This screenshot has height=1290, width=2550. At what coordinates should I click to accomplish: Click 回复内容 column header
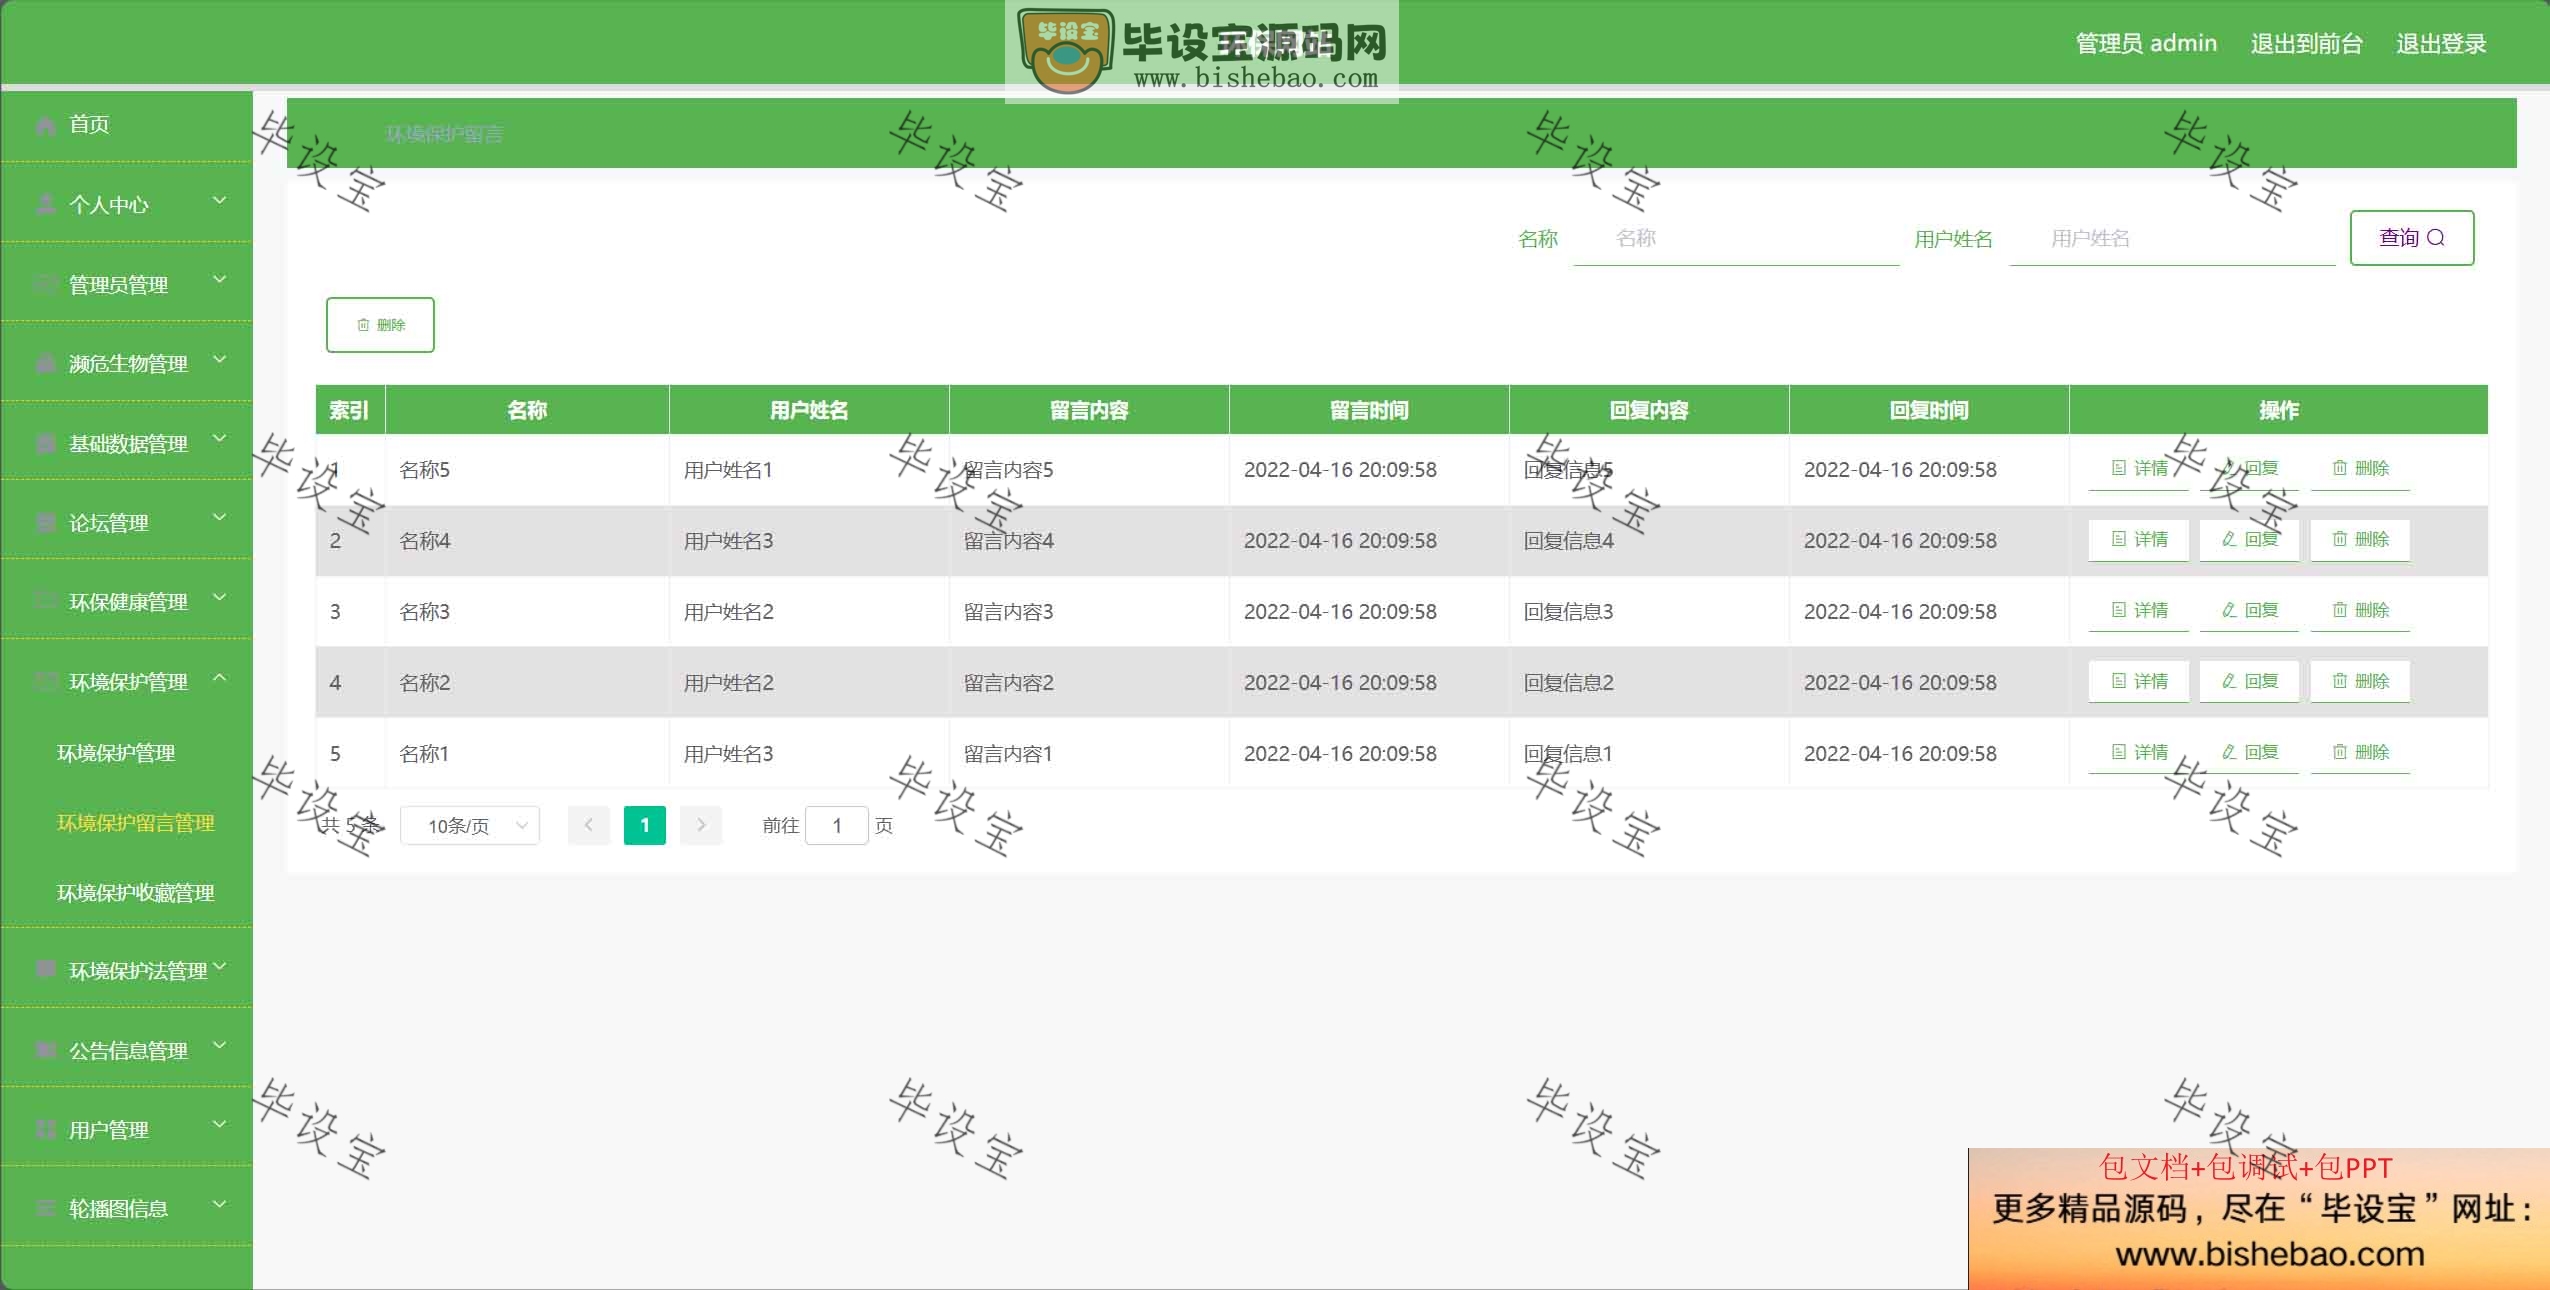pos(1649,410)
